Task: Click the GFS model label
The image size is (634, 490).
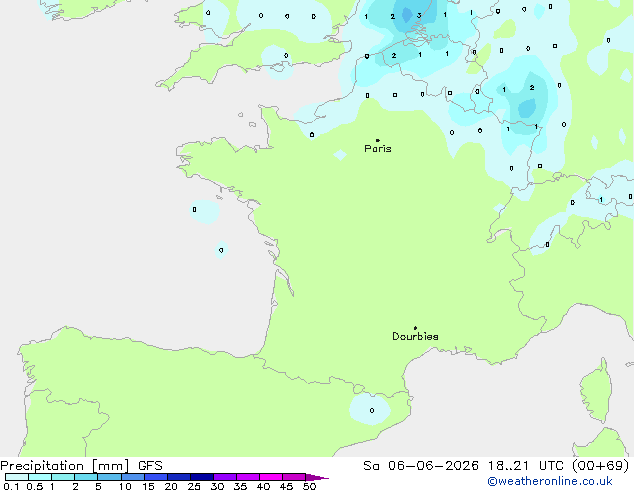Action: pos(150,466)
